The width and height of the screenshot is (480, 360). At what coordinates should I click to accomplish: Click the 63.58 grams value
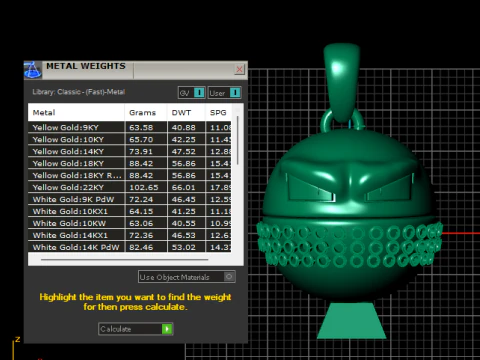tap(141, 128)
